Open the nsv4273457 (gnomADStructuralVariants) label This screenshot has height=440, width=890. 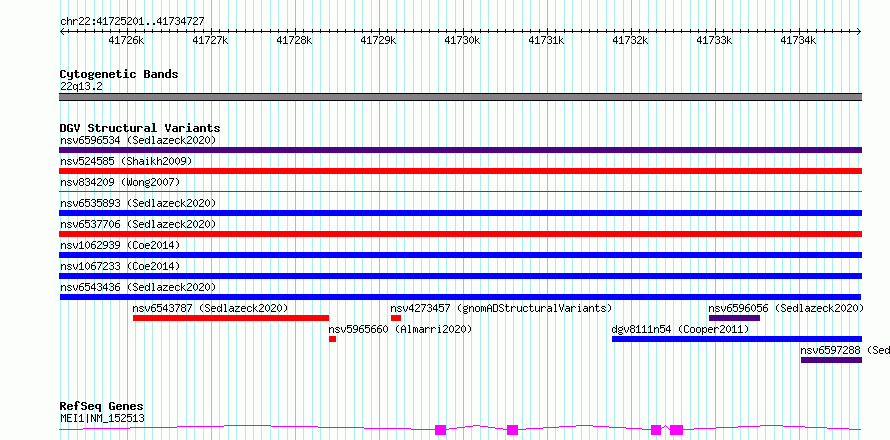tap(502, 308)
